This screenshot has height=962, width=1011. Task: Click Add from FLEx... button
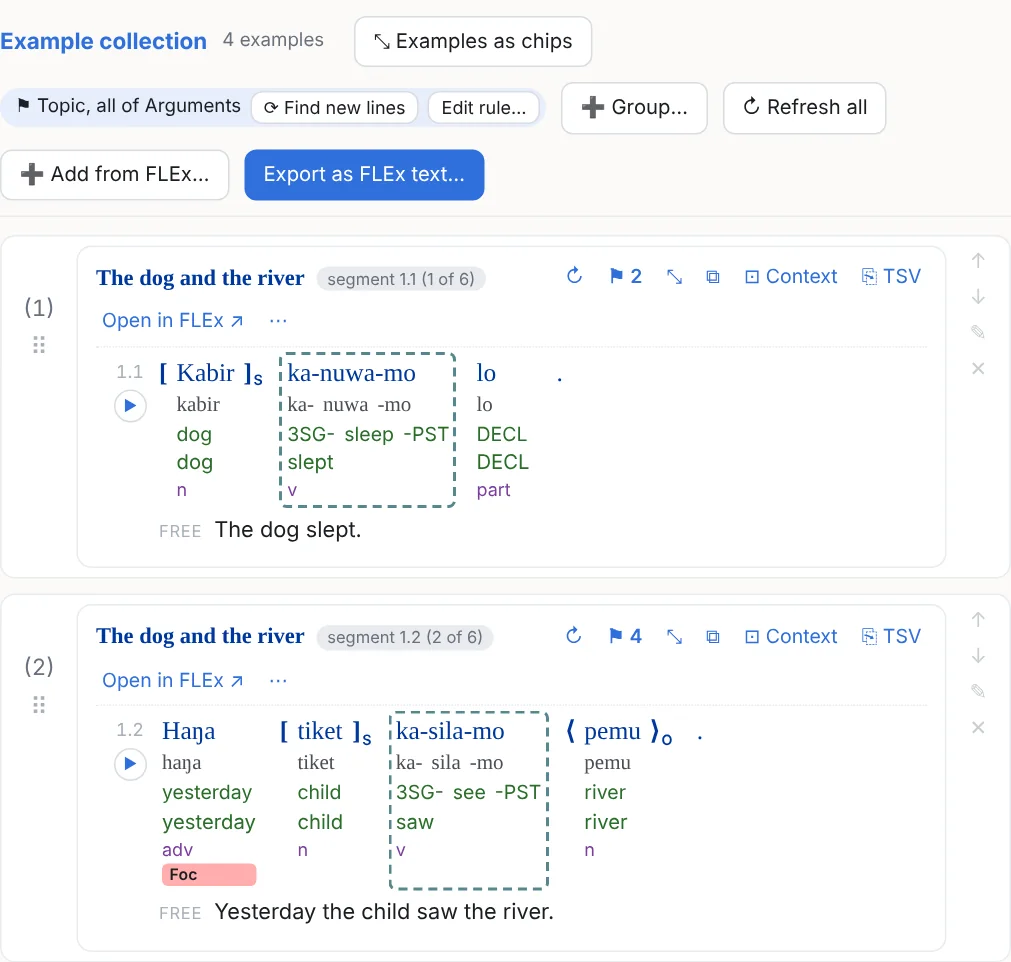point(115,175)
